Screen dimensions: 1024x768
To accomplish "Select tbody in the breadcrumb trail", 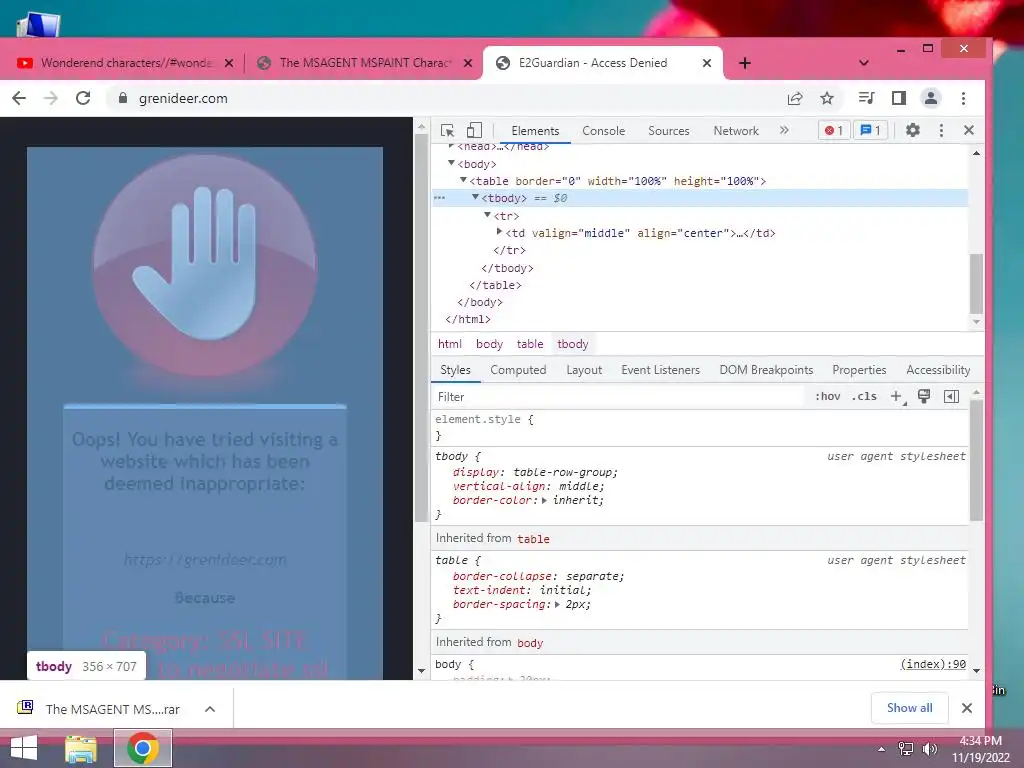I will (573, 344).
